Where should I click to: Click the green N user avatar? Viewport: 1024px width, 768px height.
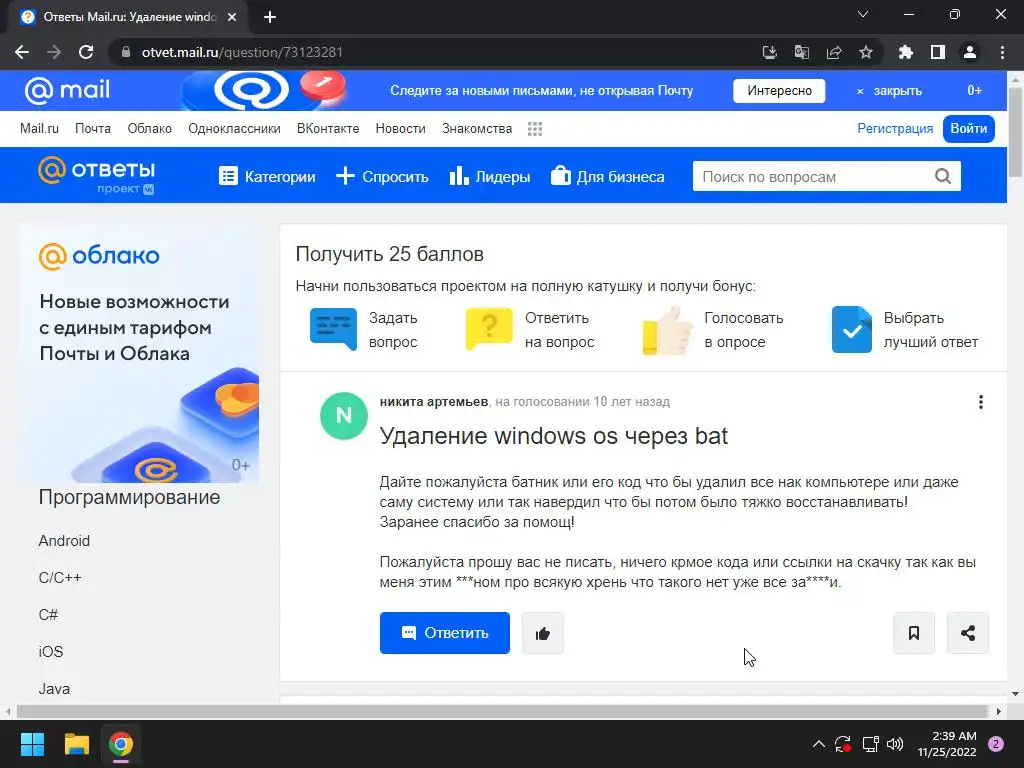(344, 416)
